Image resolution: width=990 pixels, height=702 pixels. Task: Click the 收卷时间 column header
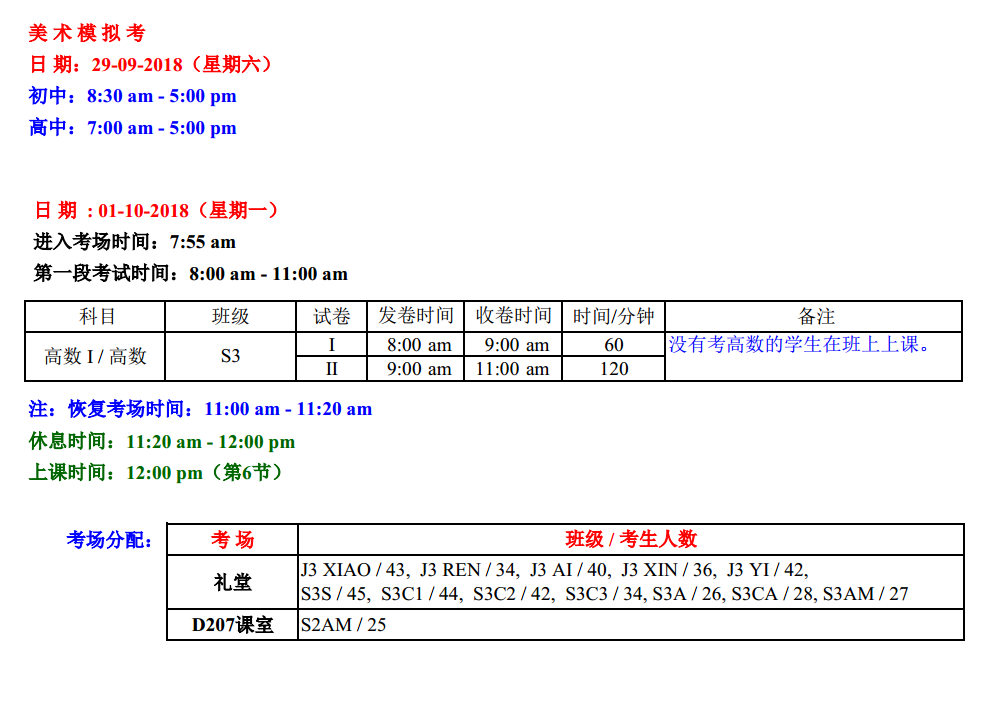513,316
